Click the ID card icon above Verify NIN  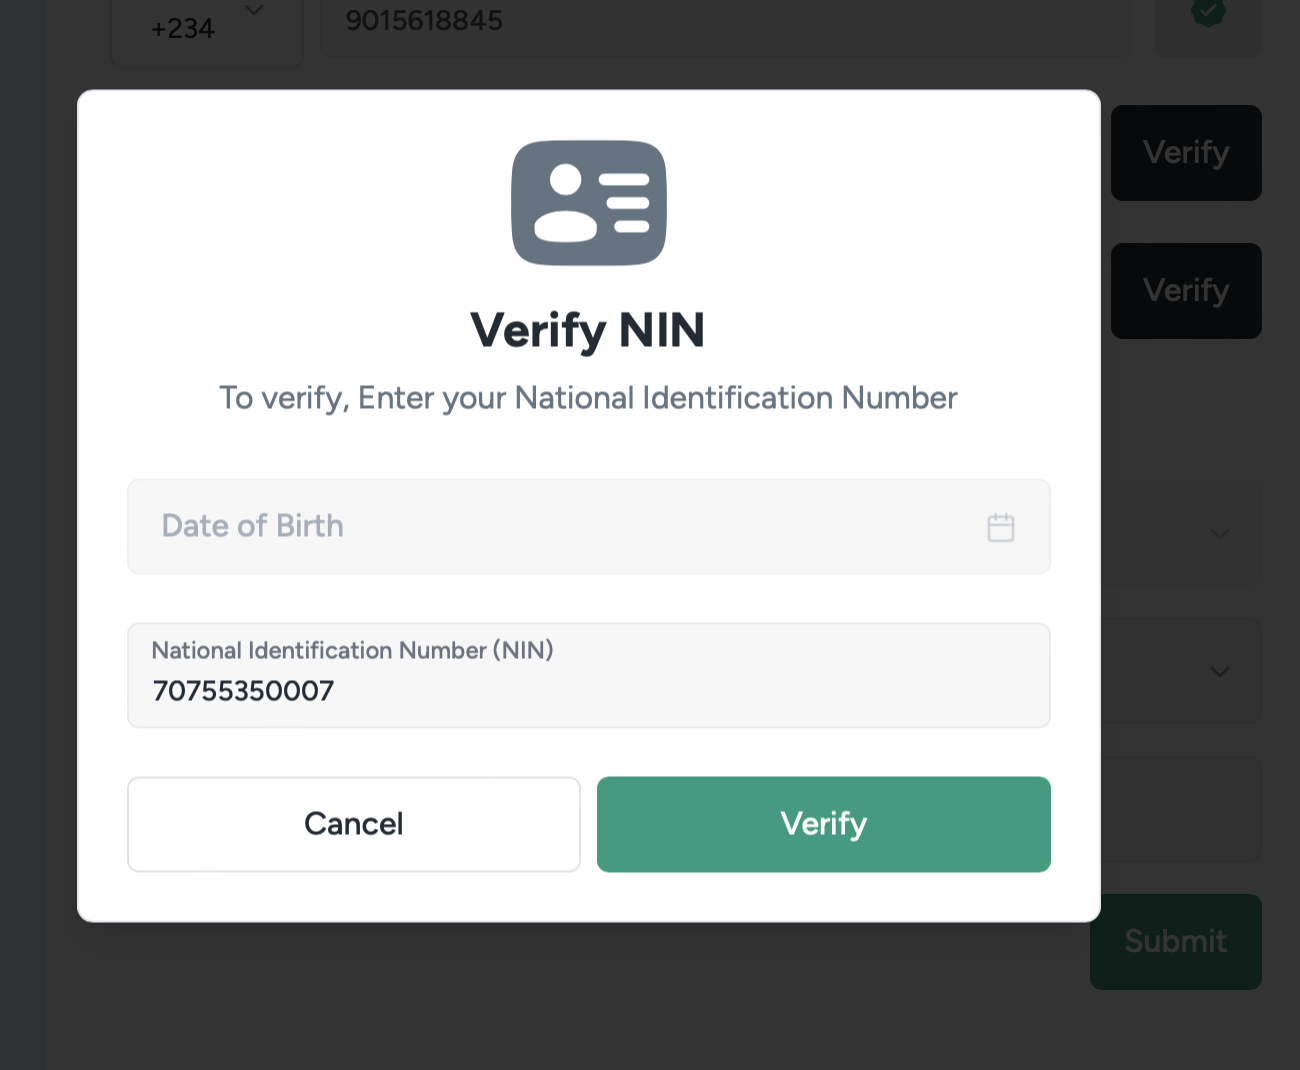[588, 203]
